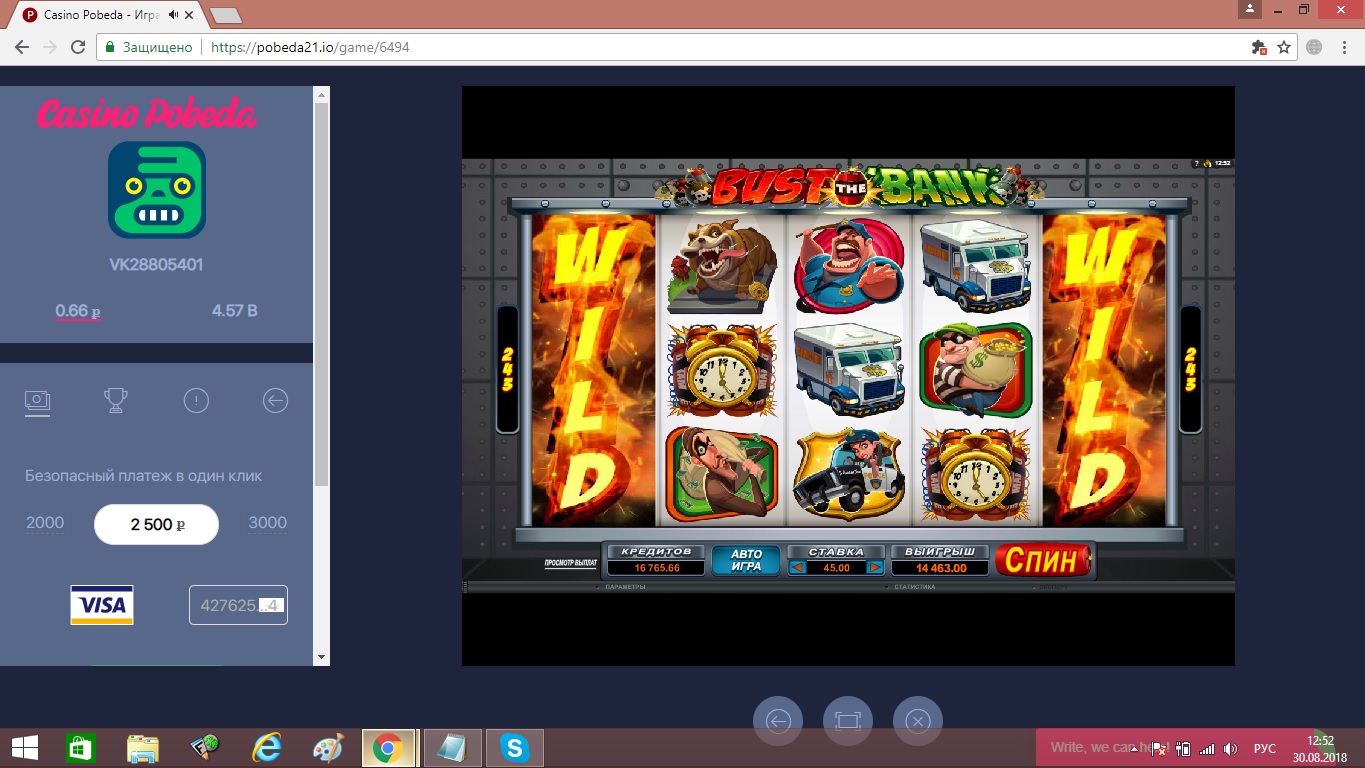Decrease the bet with left arrow
Viewport: 1365px width, 768px height.
pos(797,568)
